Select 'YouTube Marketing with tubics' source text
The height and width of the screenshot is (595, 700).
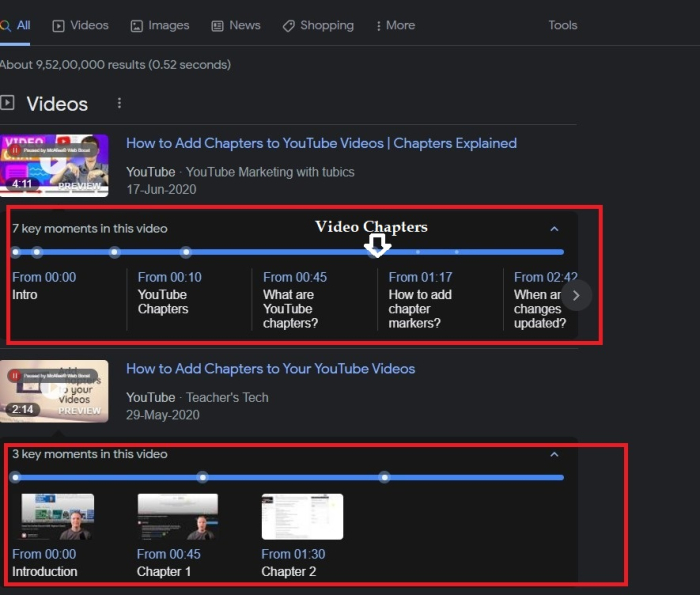270,172
